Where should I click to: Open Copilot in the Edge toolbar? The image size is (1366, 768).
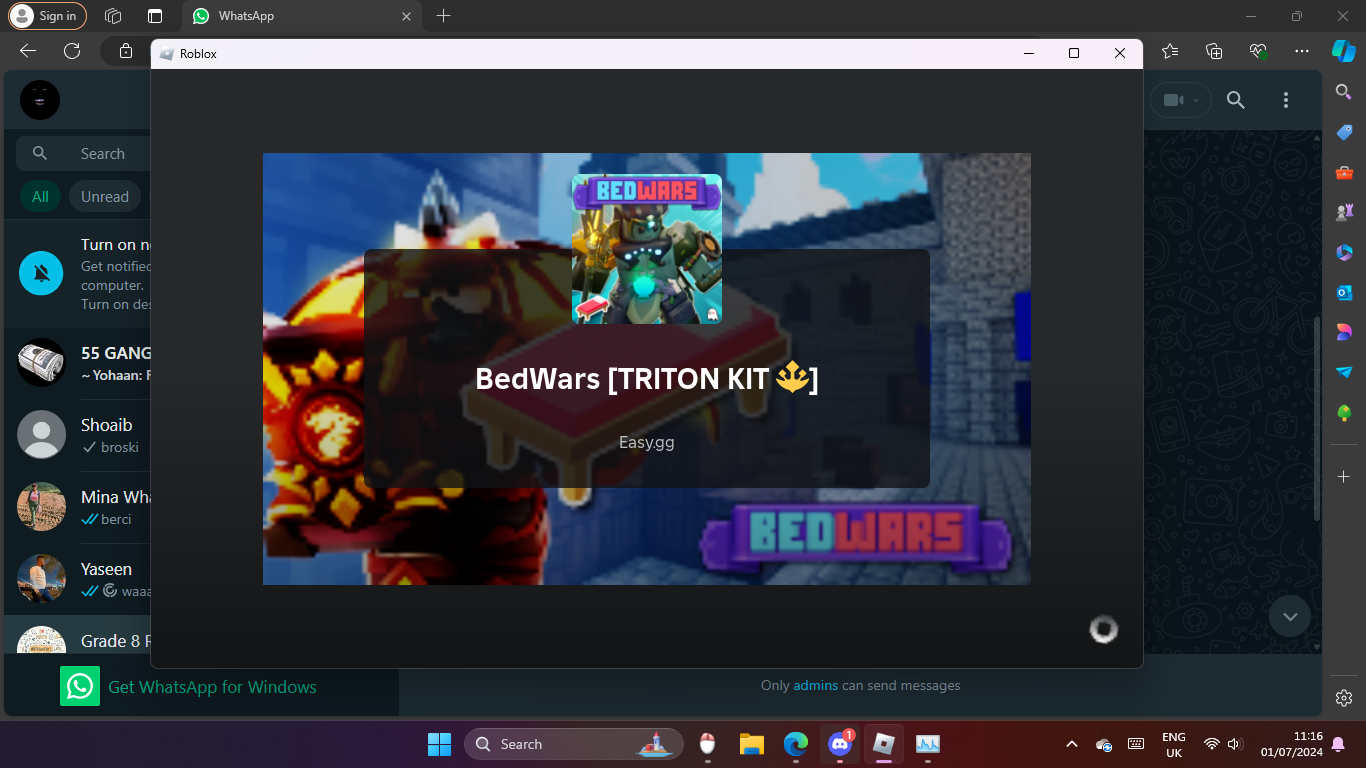tap(1343, 50)
